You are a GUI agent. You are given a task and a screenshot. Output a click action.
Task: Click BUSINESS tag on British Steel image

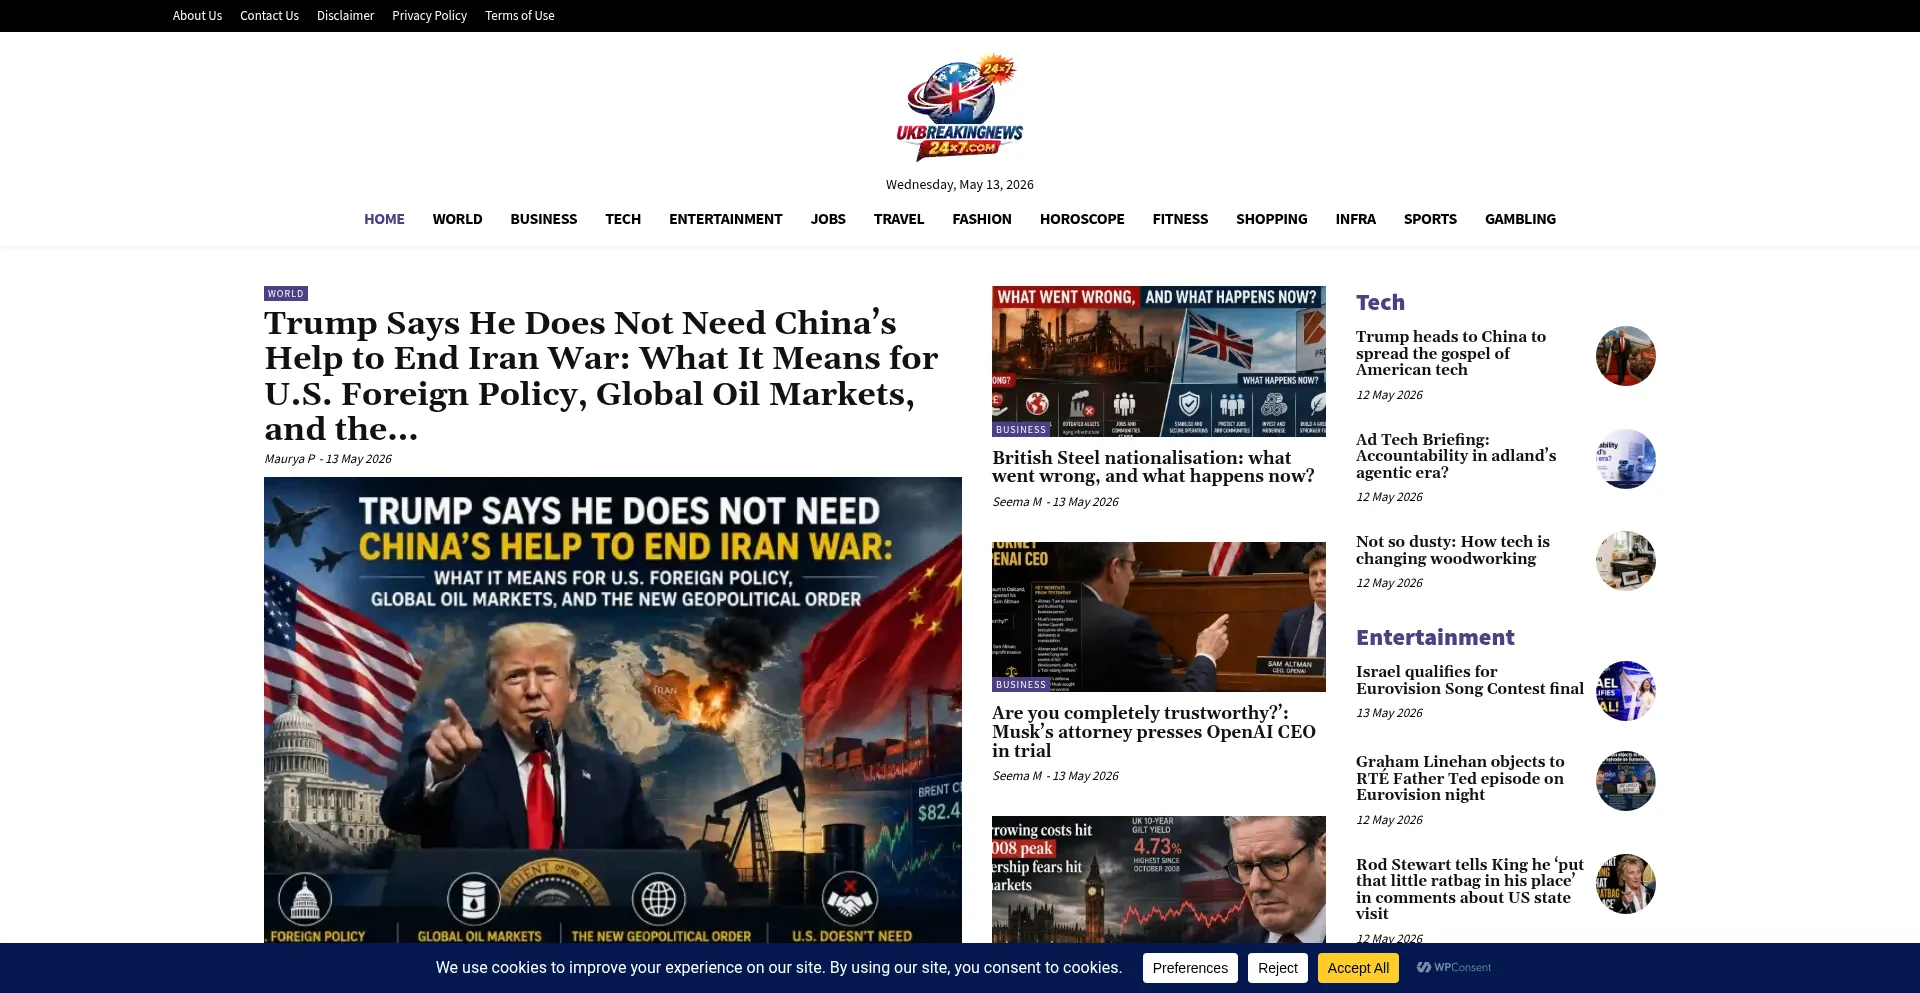(x=1021, y=430)
